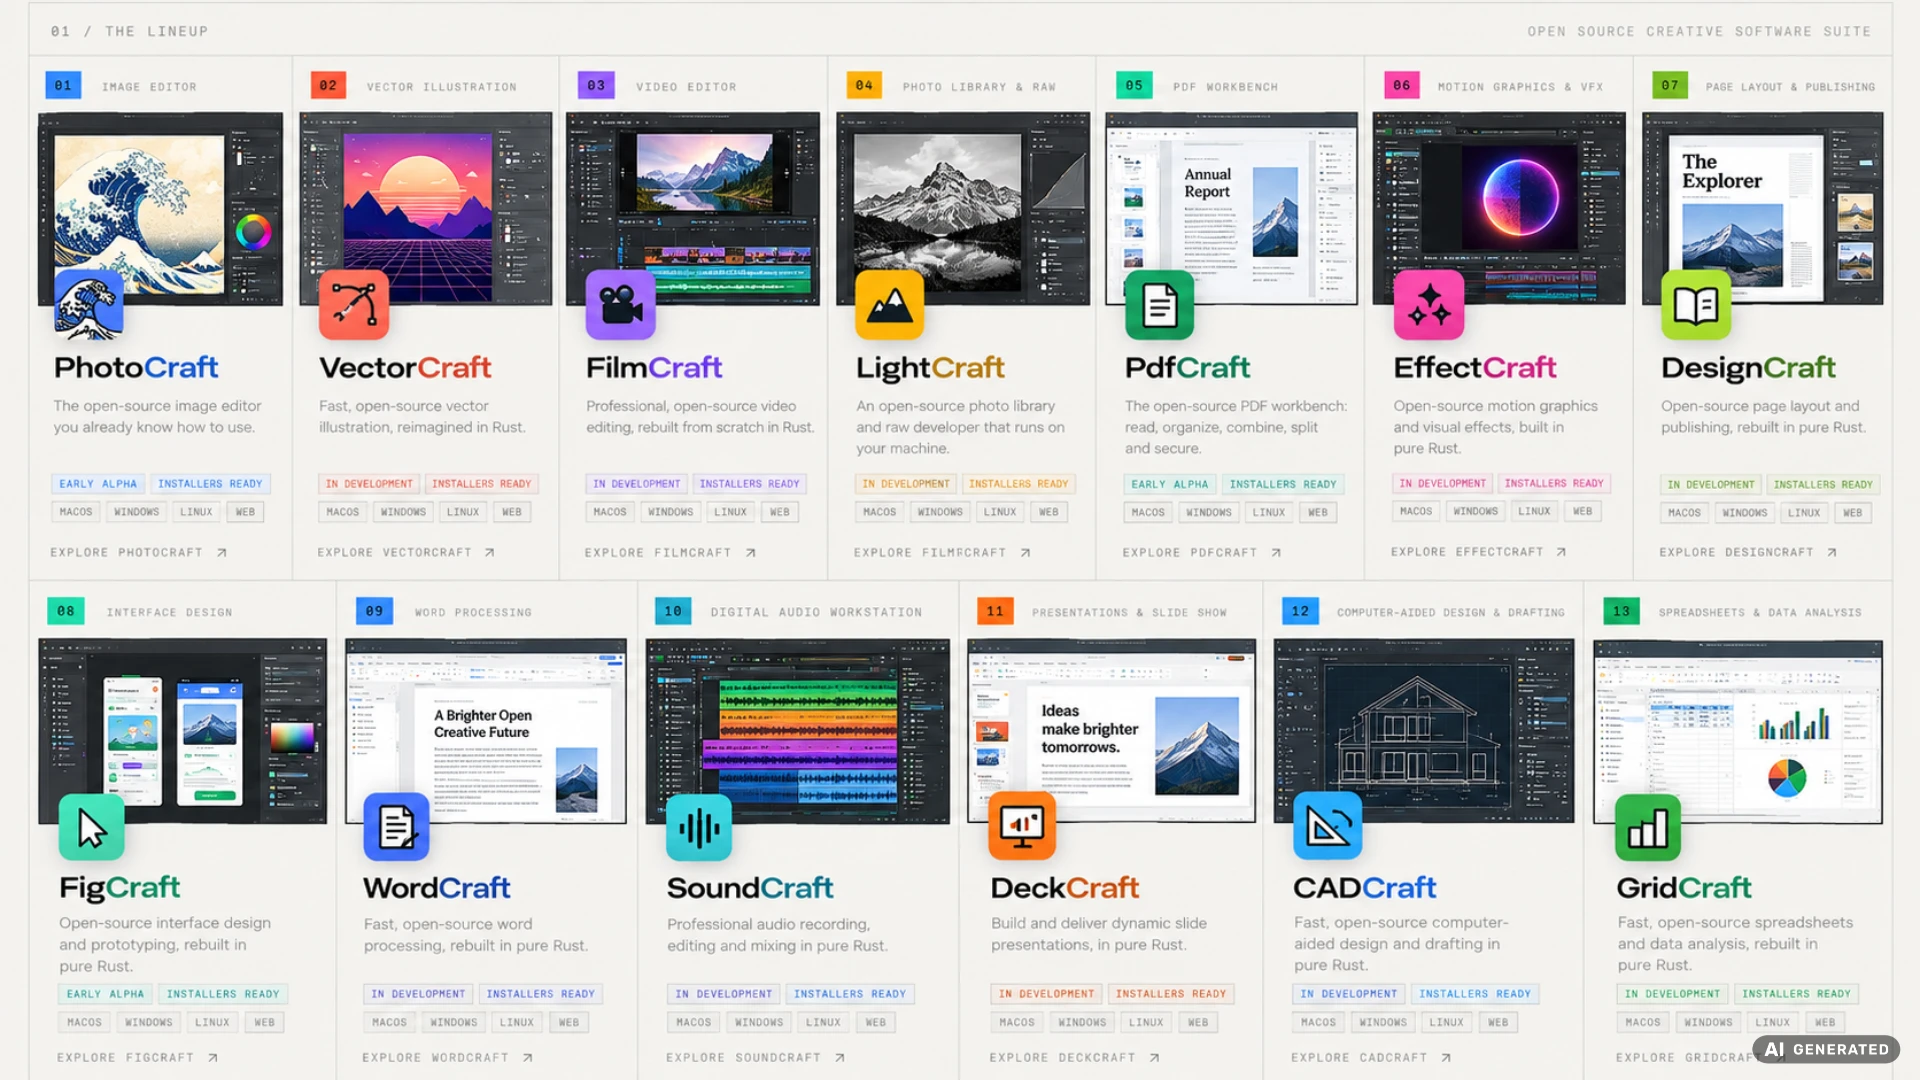Select the Linux tag under PhotoCraft
Viewport: 1920px width, 1080px height.
click(196, 512)
